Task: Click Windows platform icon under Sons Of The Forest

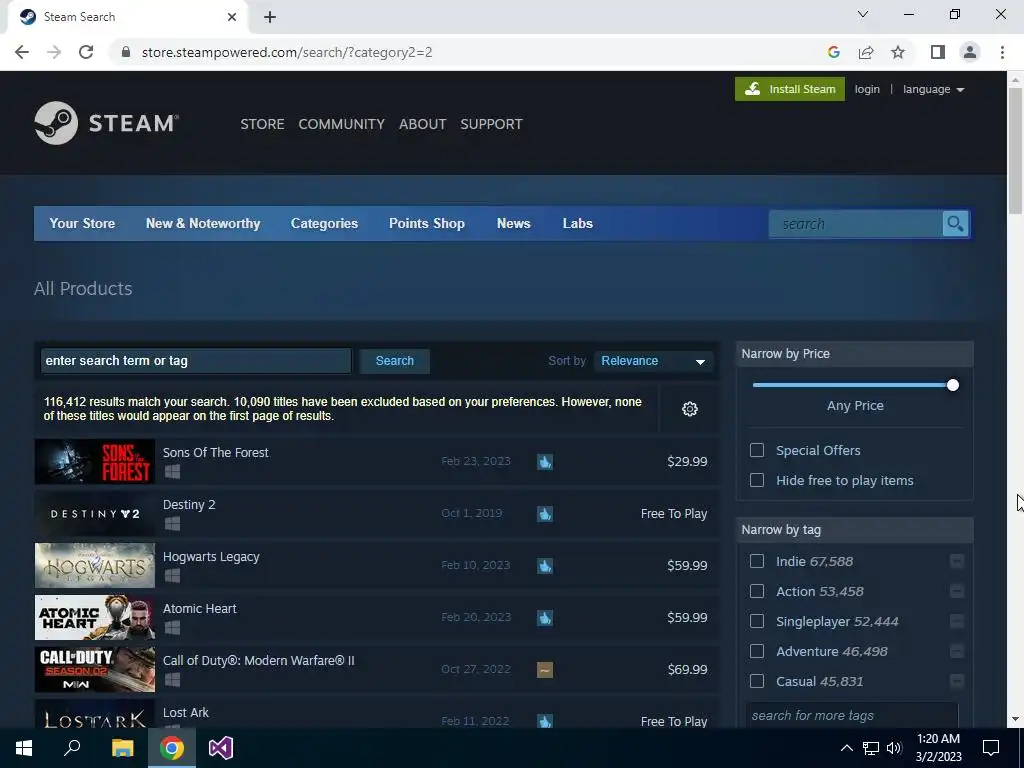Action: pos(172,472)
